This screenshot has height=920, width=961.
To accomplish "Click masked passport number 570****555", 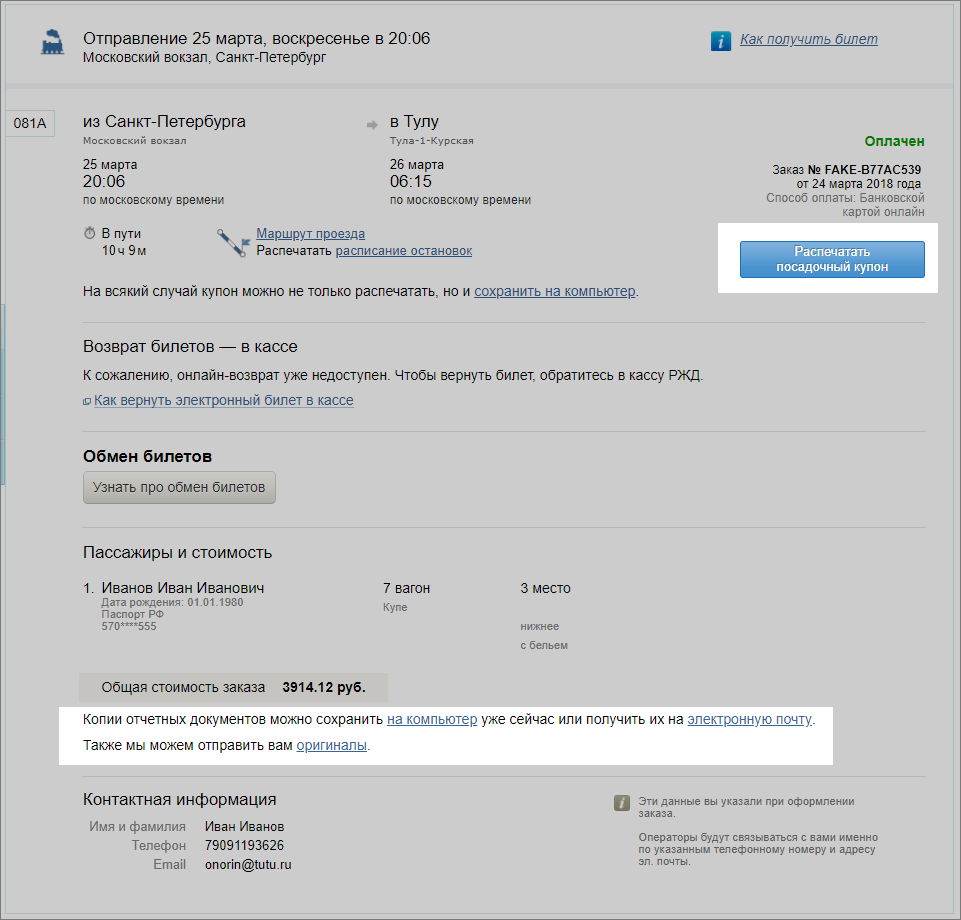I will (129, 626).
